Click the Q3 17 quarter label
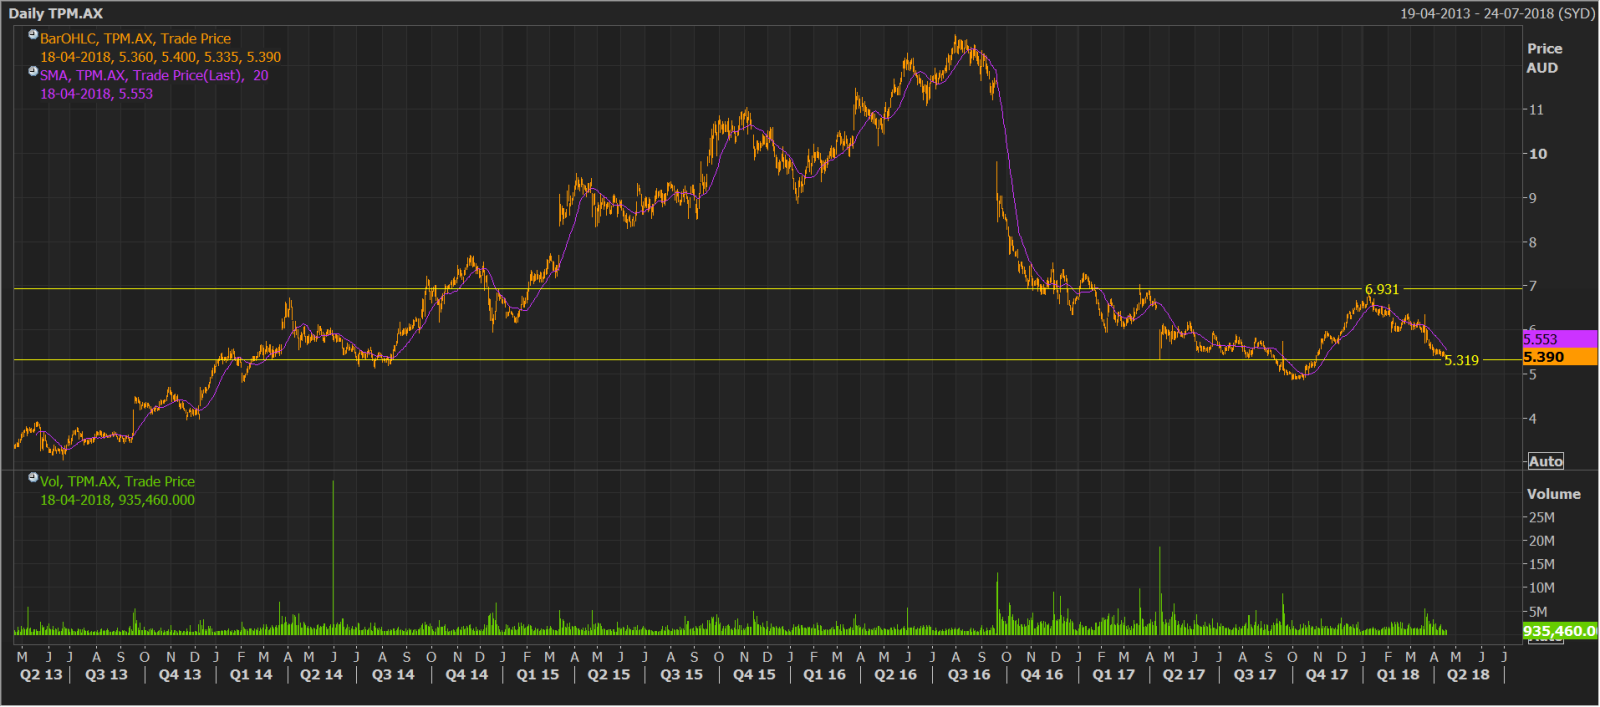This screenshot has height=707, width=1600. click(1255, 675)
